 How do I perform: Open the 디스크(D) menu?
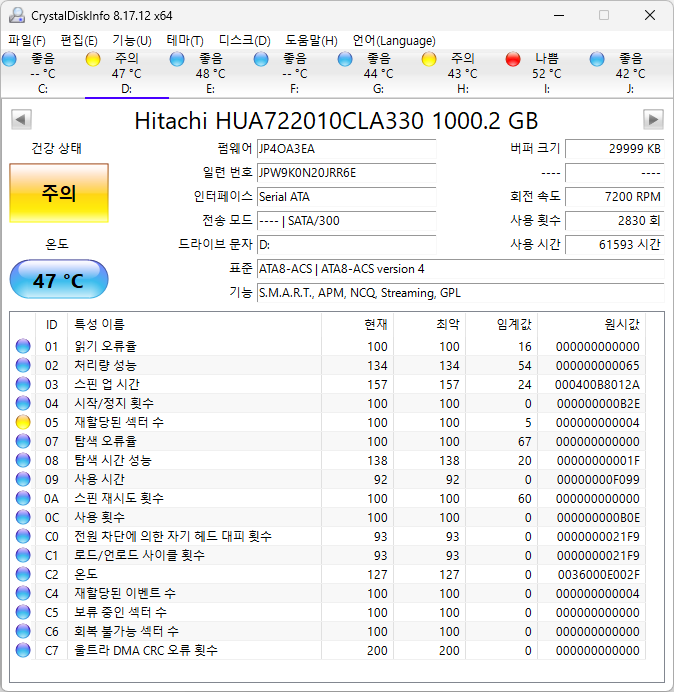coord(245,41)
